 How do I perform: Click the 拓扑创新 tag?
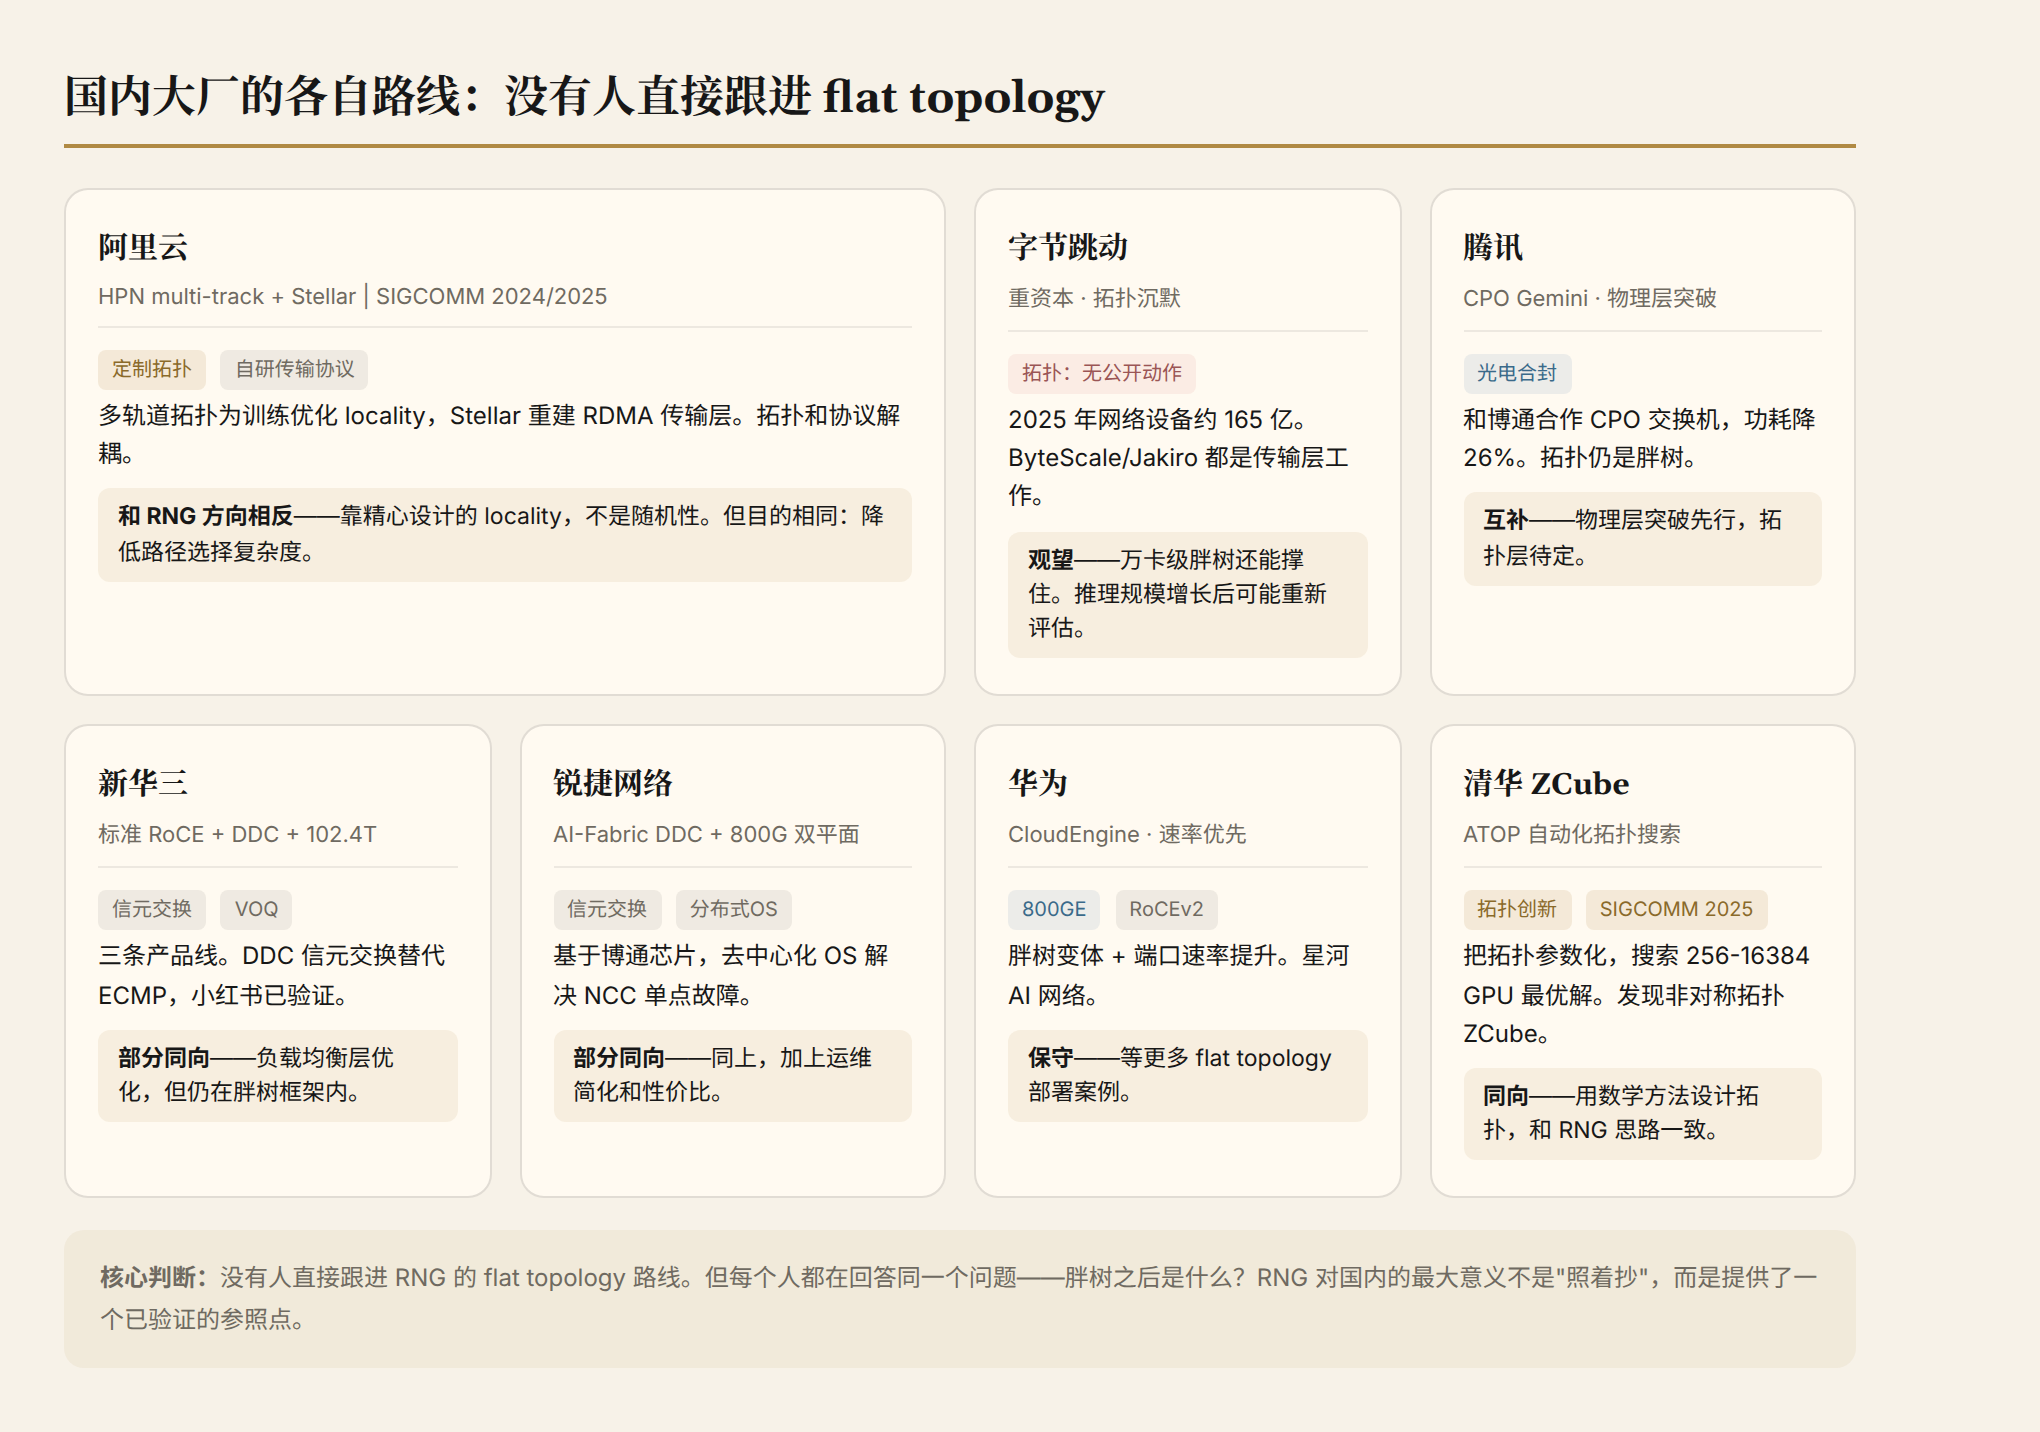pos(1517,909)
